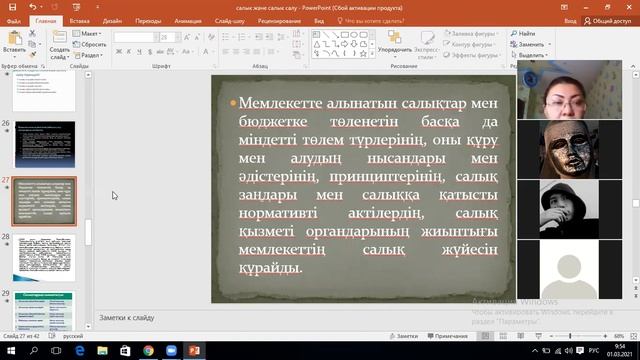Switch to the Slide Show (Слайд-шоу) tab
This screenshot has width=640, height=360.
click(x=230, y=21)
